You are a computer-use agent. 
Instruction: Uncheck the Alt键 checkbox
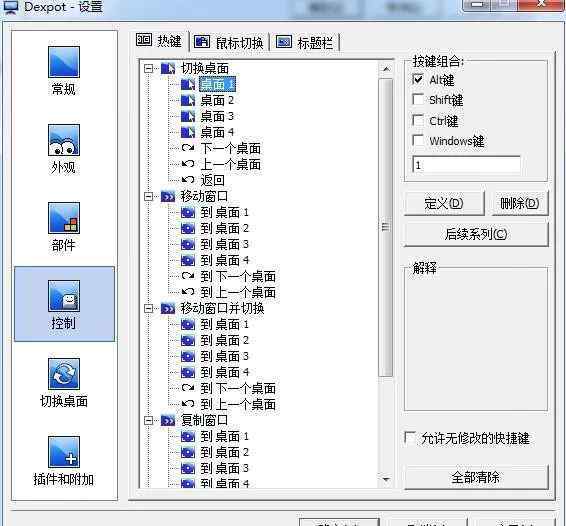pyautogui.click(x=418, y=79)
